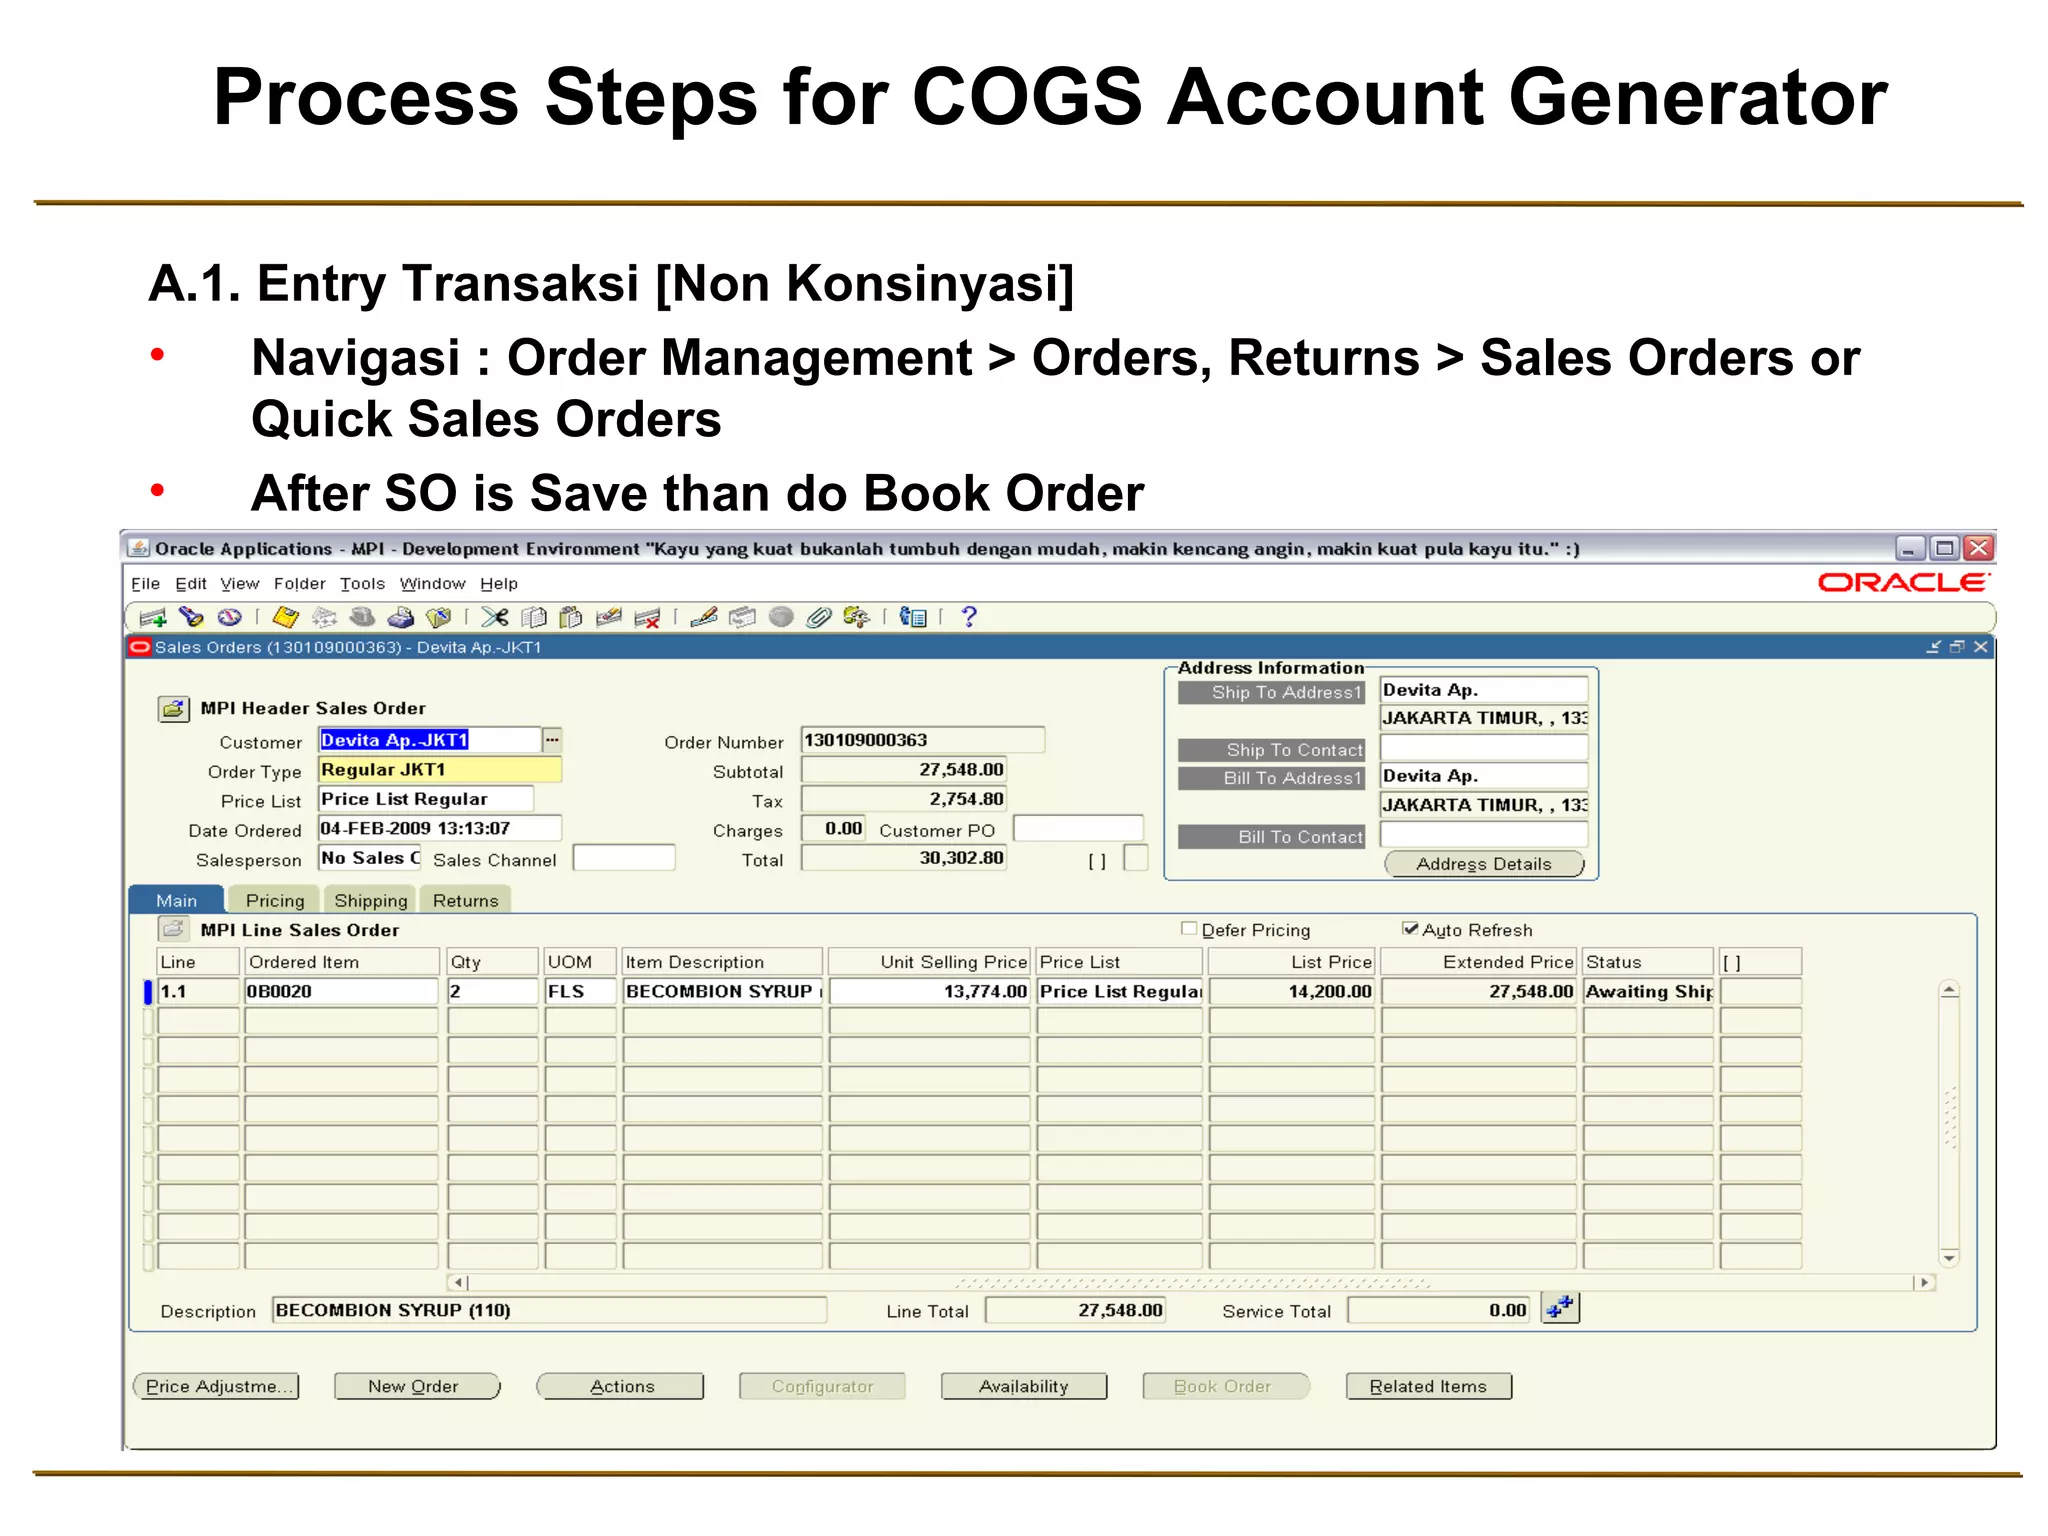Screen dimensions: 2048x1536
Task: Click the Price List header field
Action: coord(426,799)
